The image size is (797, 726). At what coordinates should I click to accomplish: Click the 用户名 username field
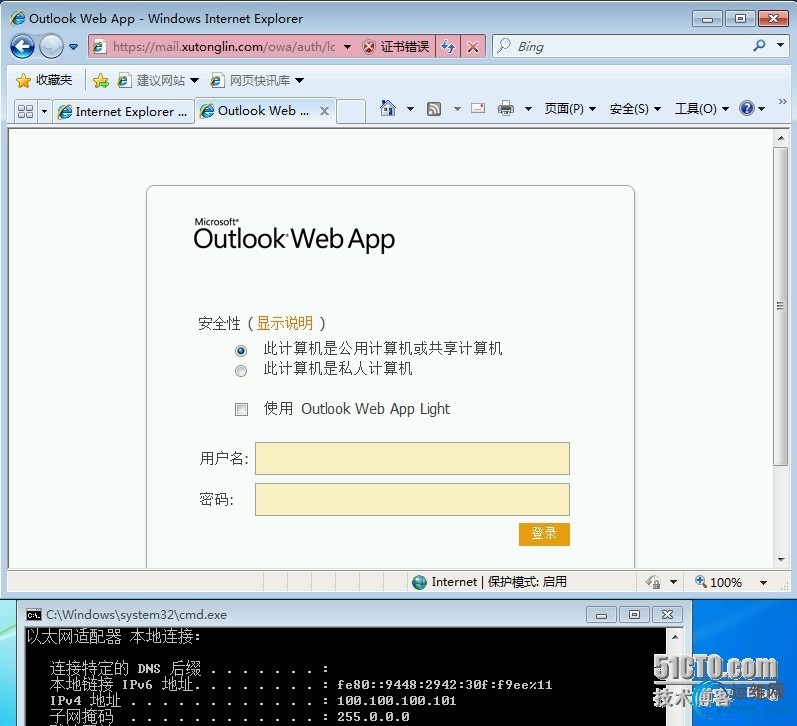pos(412,458)
